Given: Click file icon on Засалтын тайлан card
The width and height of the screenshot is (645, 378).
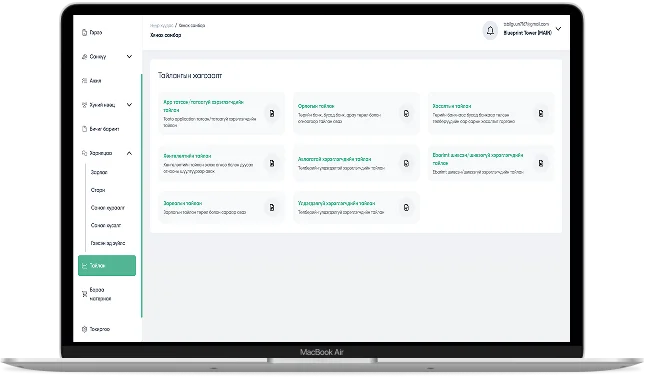Looking at the screenshot, I should pyautogui.click(x=541, y=114).
